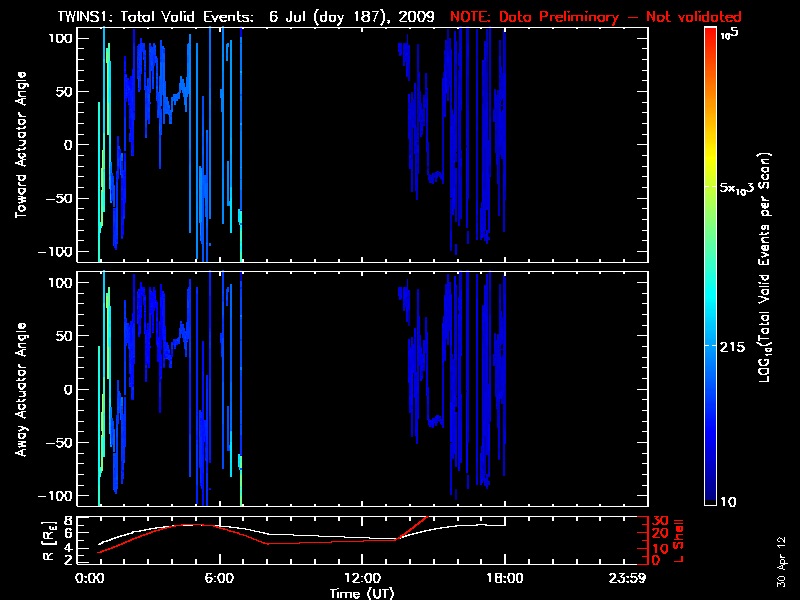
Task: Click the 'Toward Actuator Angle' axis label
Action: pyautogui.click(x=20, y=145)
